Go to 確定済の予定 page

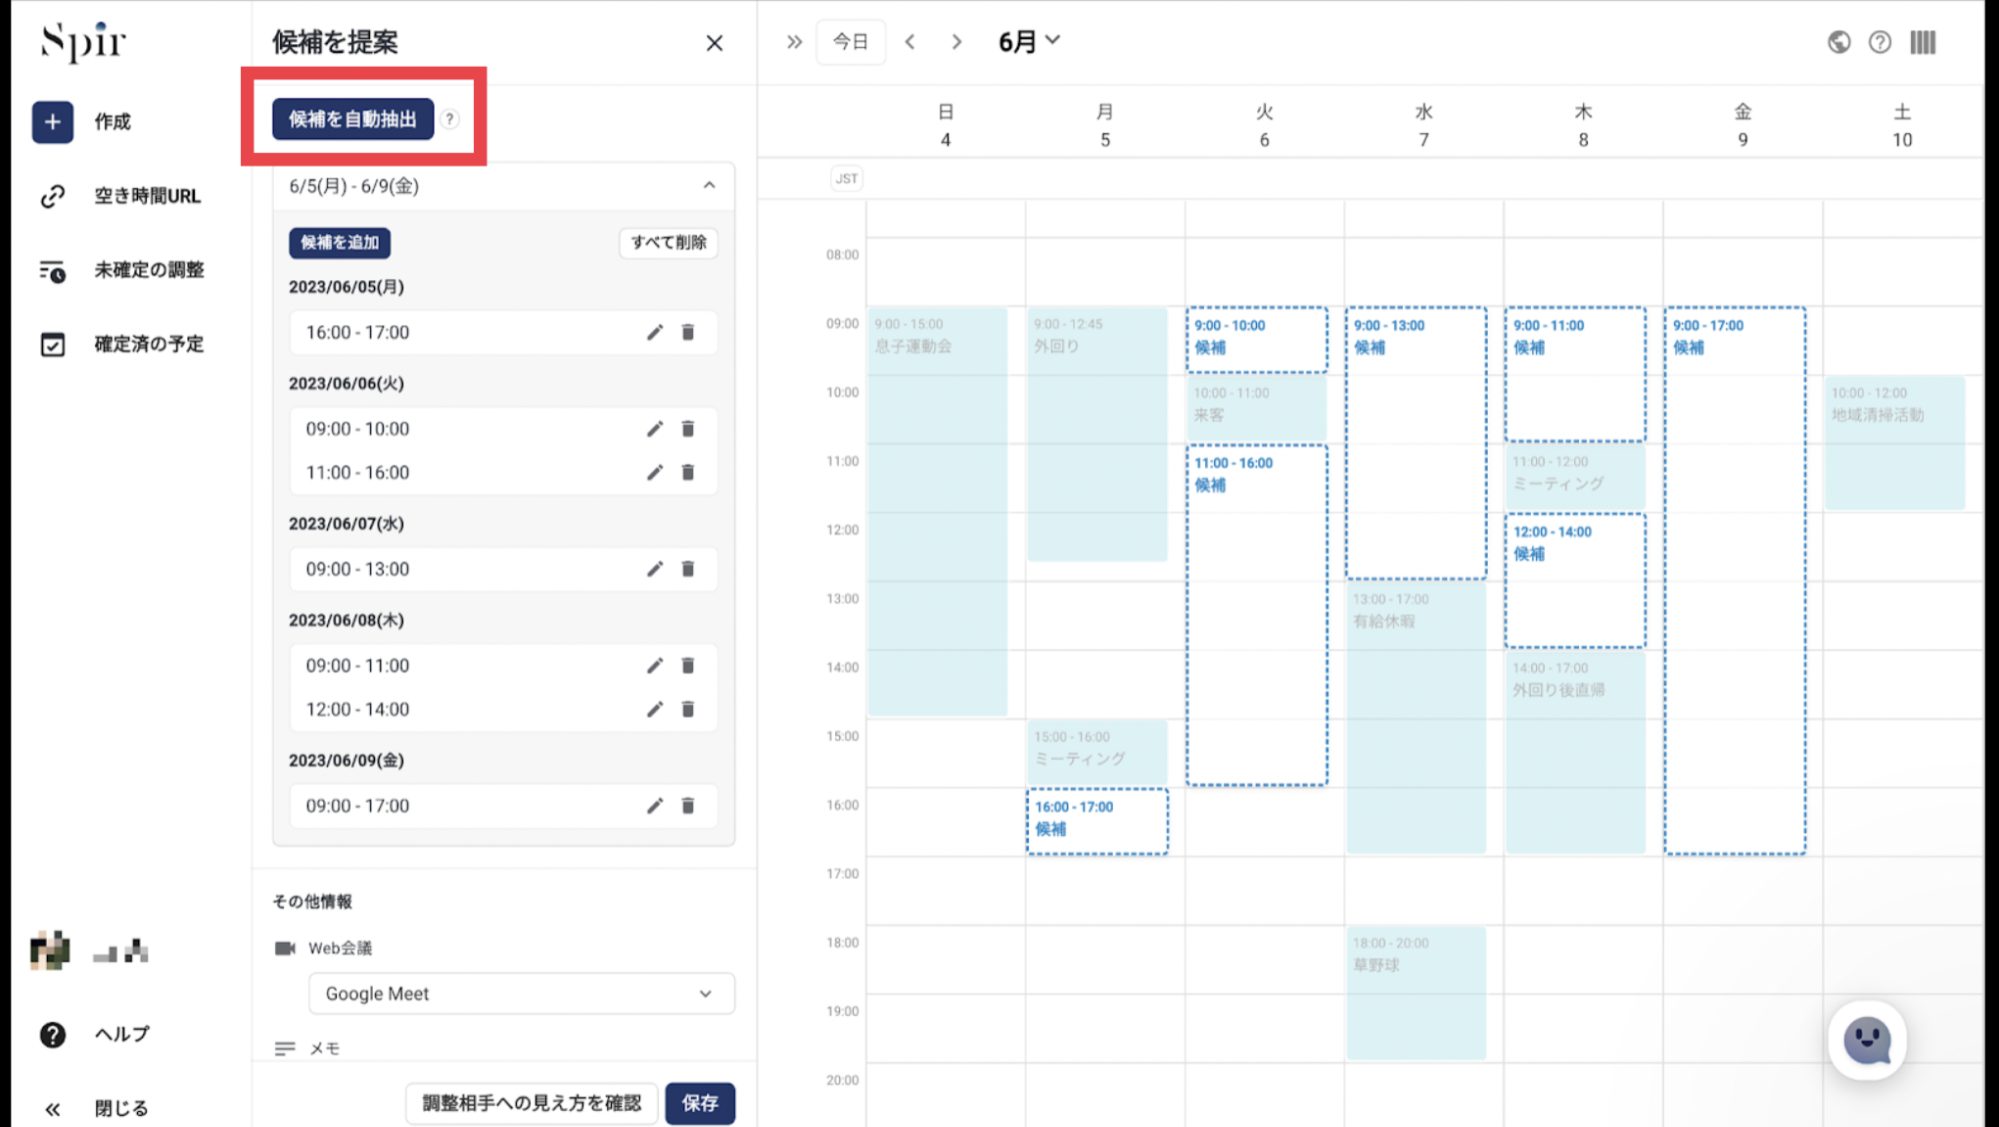click(x=148, y=344)
